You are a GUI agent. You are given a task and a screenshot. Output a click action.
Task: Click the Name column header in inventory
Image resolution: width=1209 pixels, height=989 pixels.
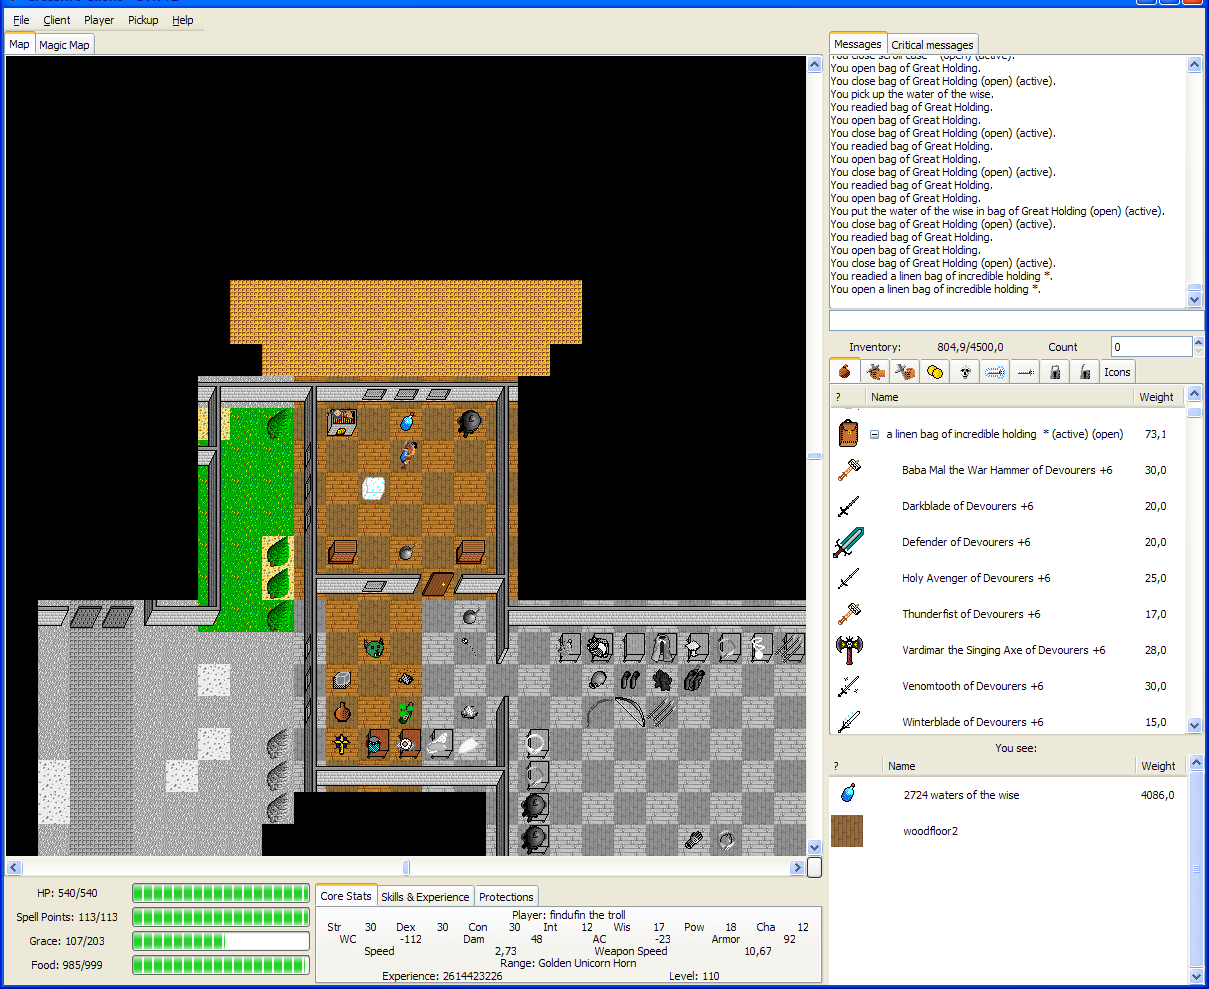[x=884, y=397]
